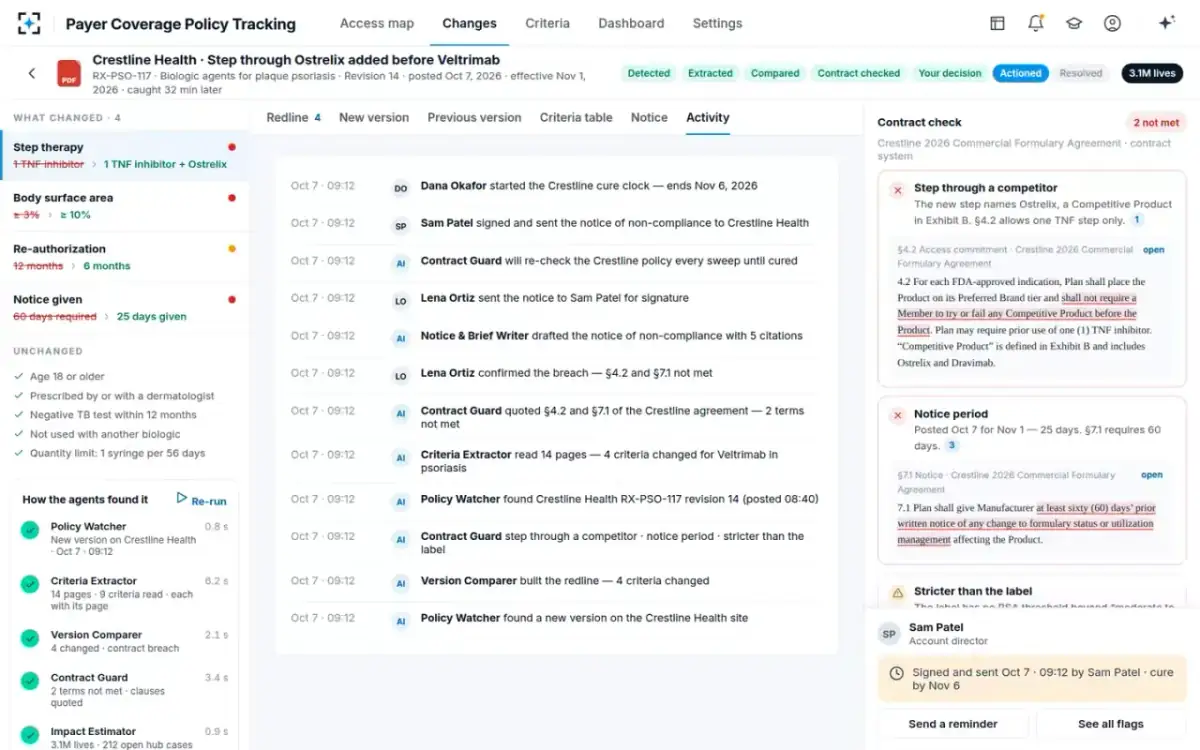Click unchanged criterion Age 18 or older
Viewport: 1200px width, 750px height.
[67, 377]
